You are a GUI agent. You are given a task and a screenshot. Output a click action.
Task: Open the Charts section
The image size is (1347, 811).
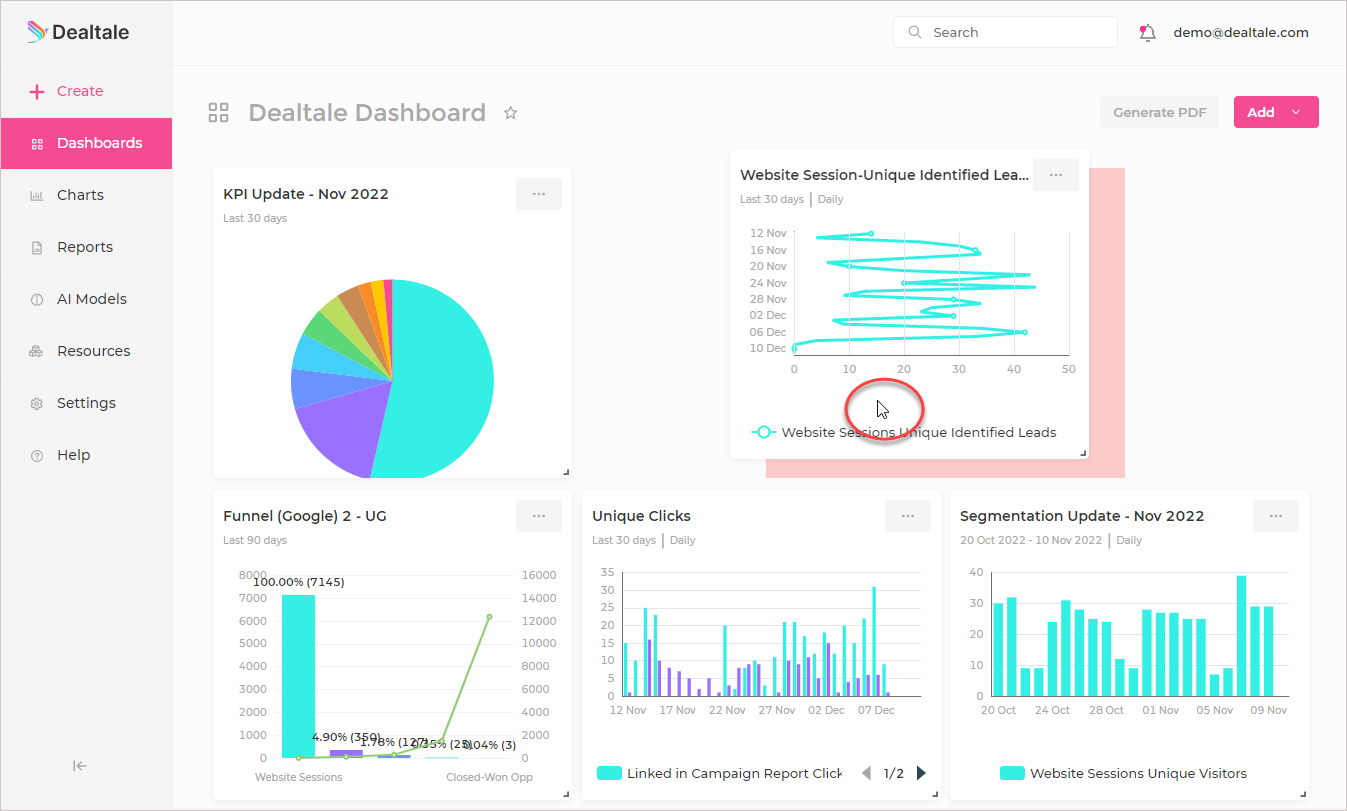coord(86,195)
